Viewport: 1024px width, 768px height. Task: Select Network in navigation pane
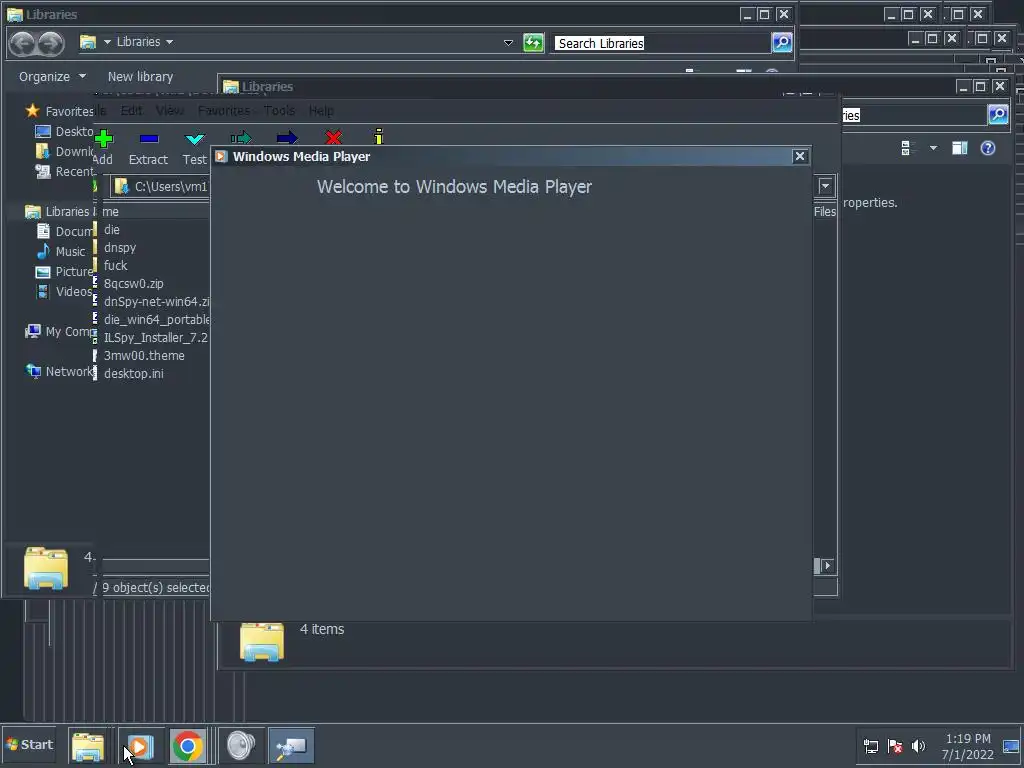(x=60, y=372)
